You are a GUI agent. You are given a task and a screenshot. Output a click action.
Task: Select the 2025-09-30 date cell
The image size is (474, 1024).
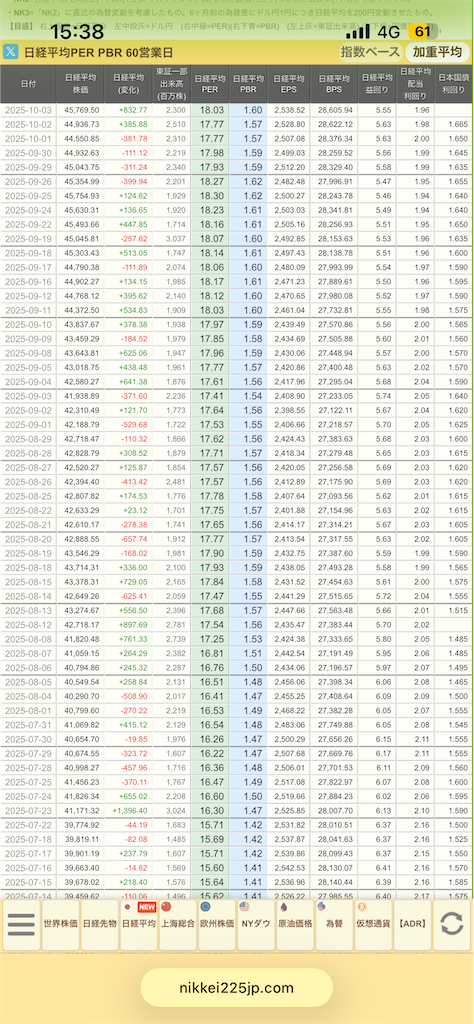pos(29,153)
